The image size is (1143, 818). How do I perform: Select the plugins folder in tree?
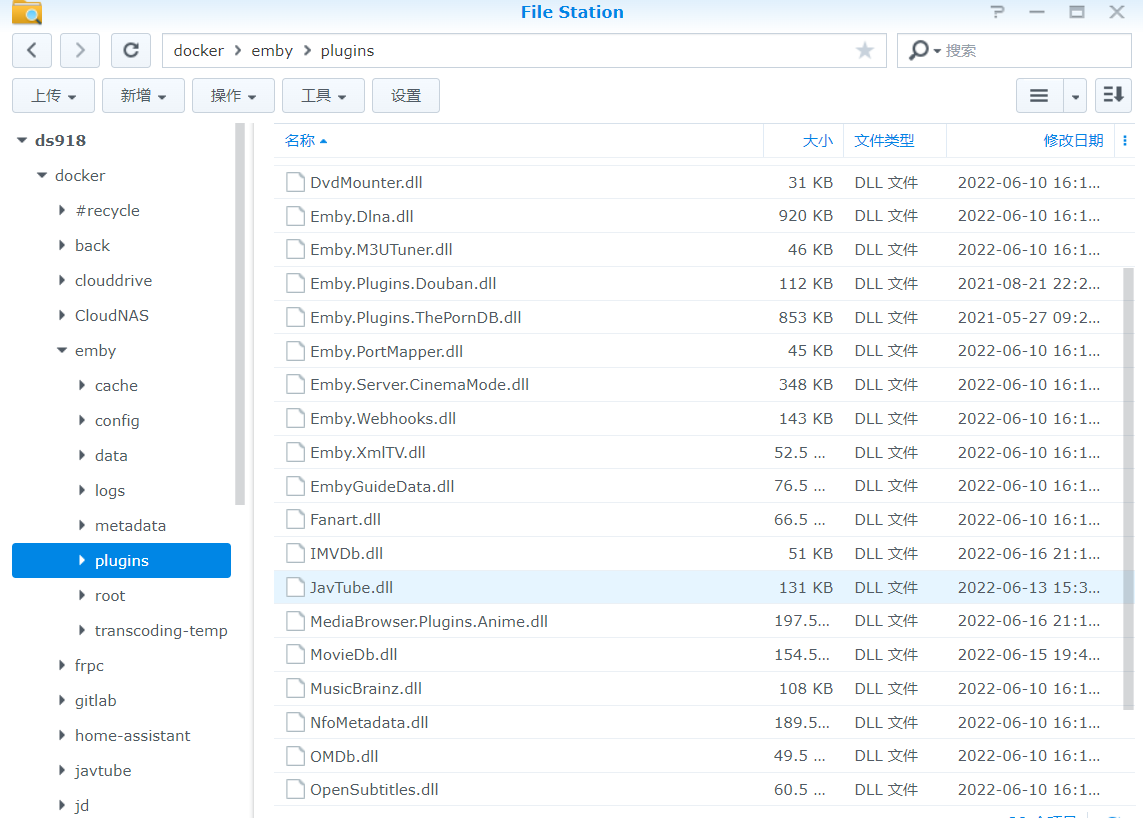click(122, 561)
